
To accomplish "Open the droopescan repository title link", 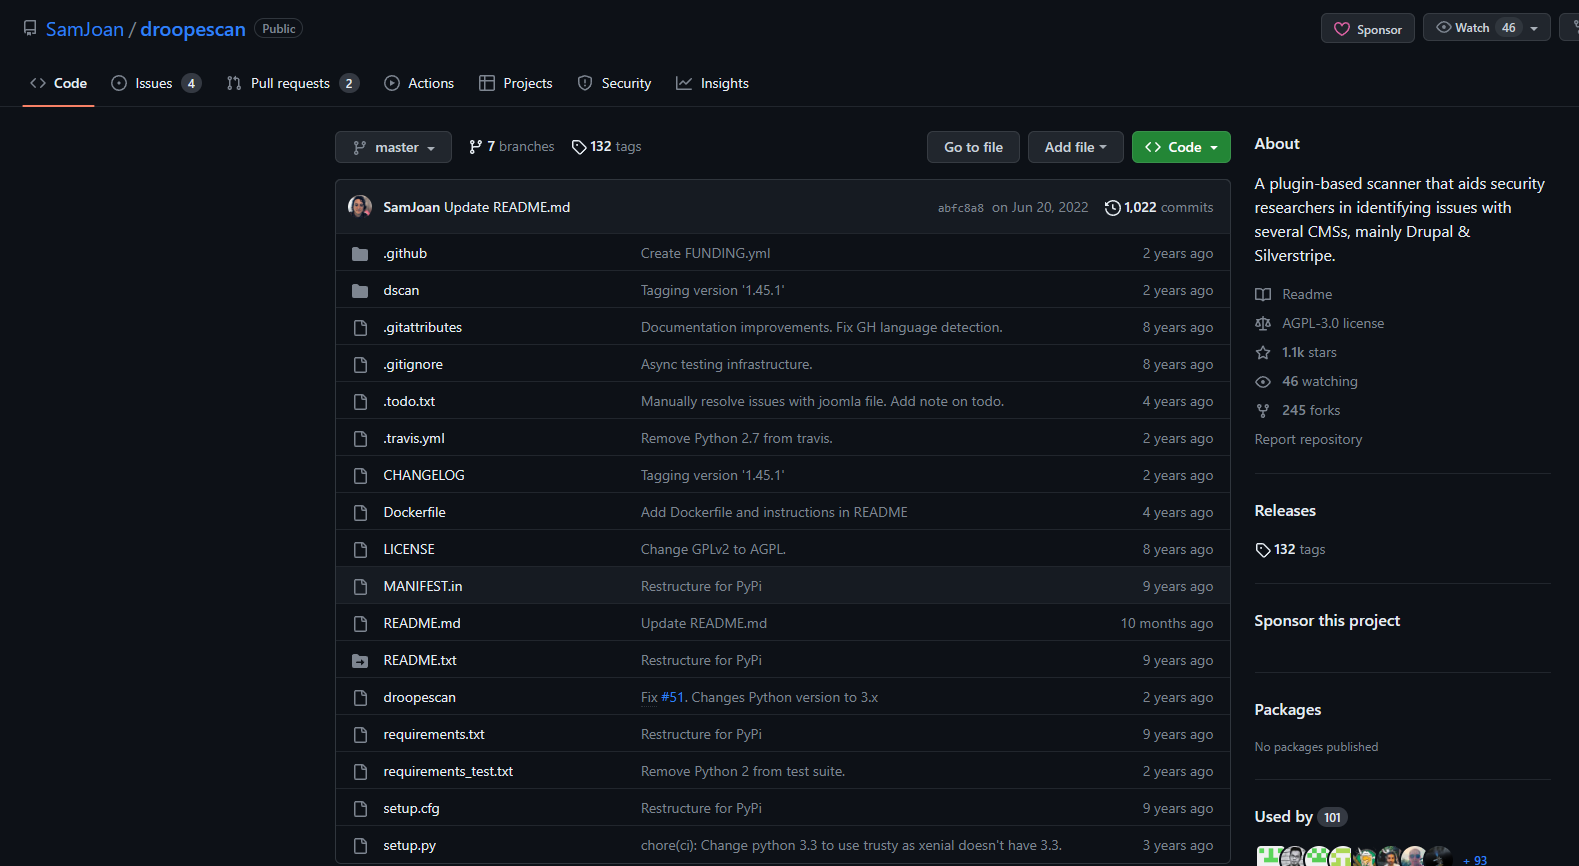I will (193, 29).
